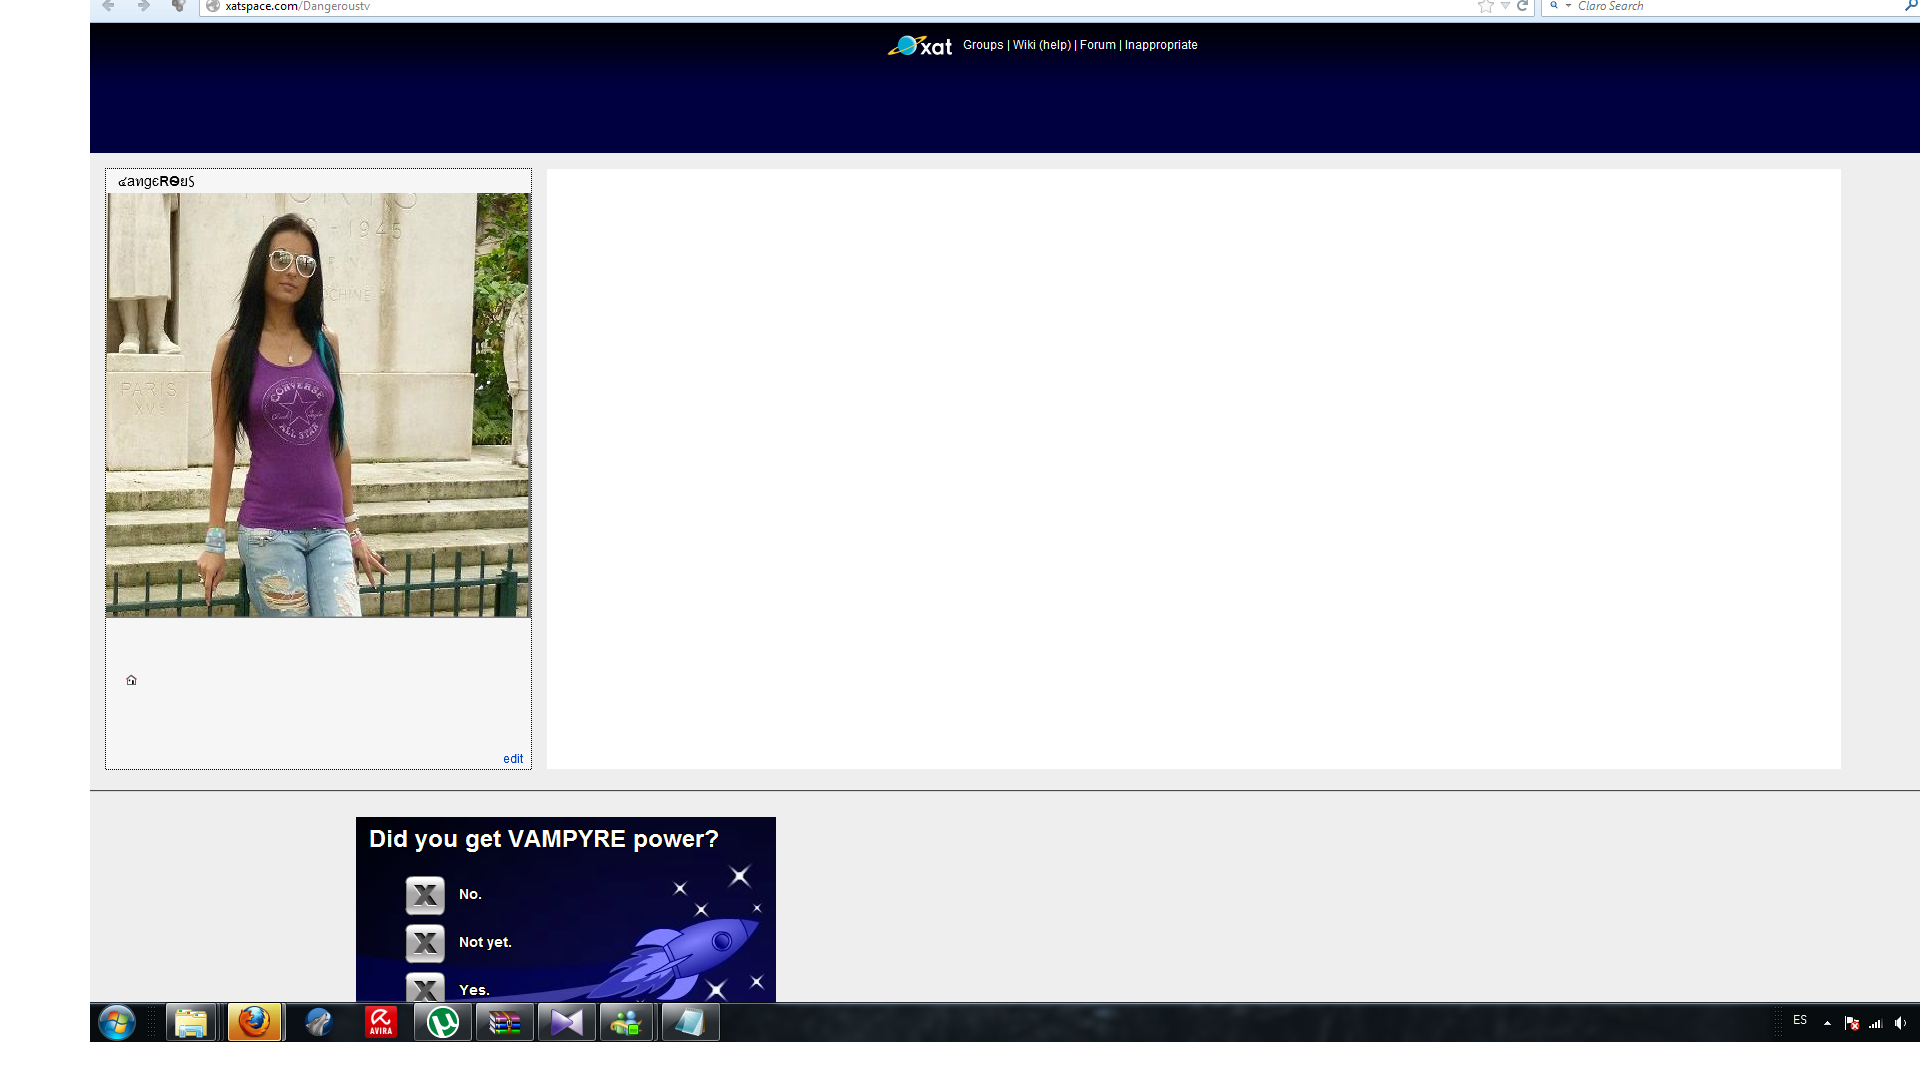This screenshot has height=1080, width=1920.
Task: Vote "Yes." in VAMPYRE poll
Action: (x=425, y=989)
